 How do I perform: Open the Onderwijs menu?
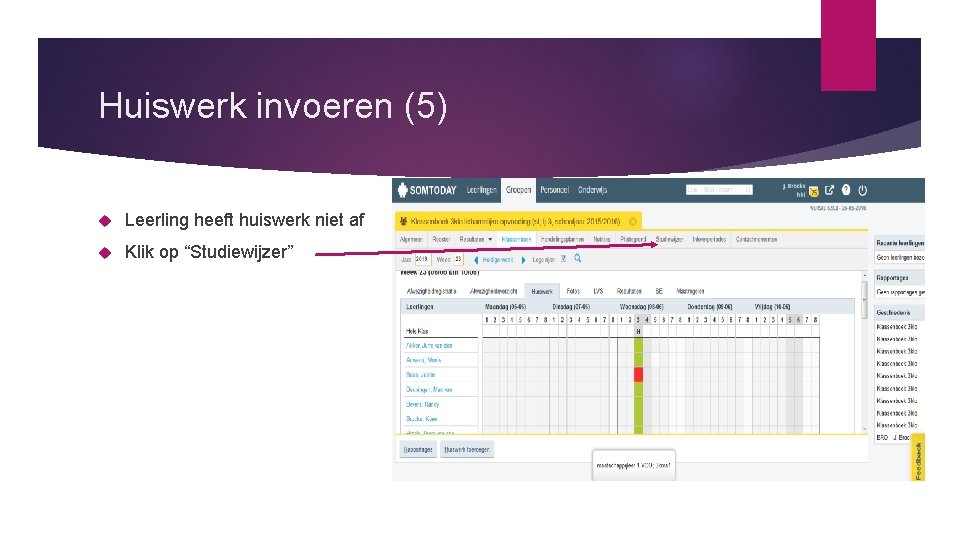pos(592,190)
